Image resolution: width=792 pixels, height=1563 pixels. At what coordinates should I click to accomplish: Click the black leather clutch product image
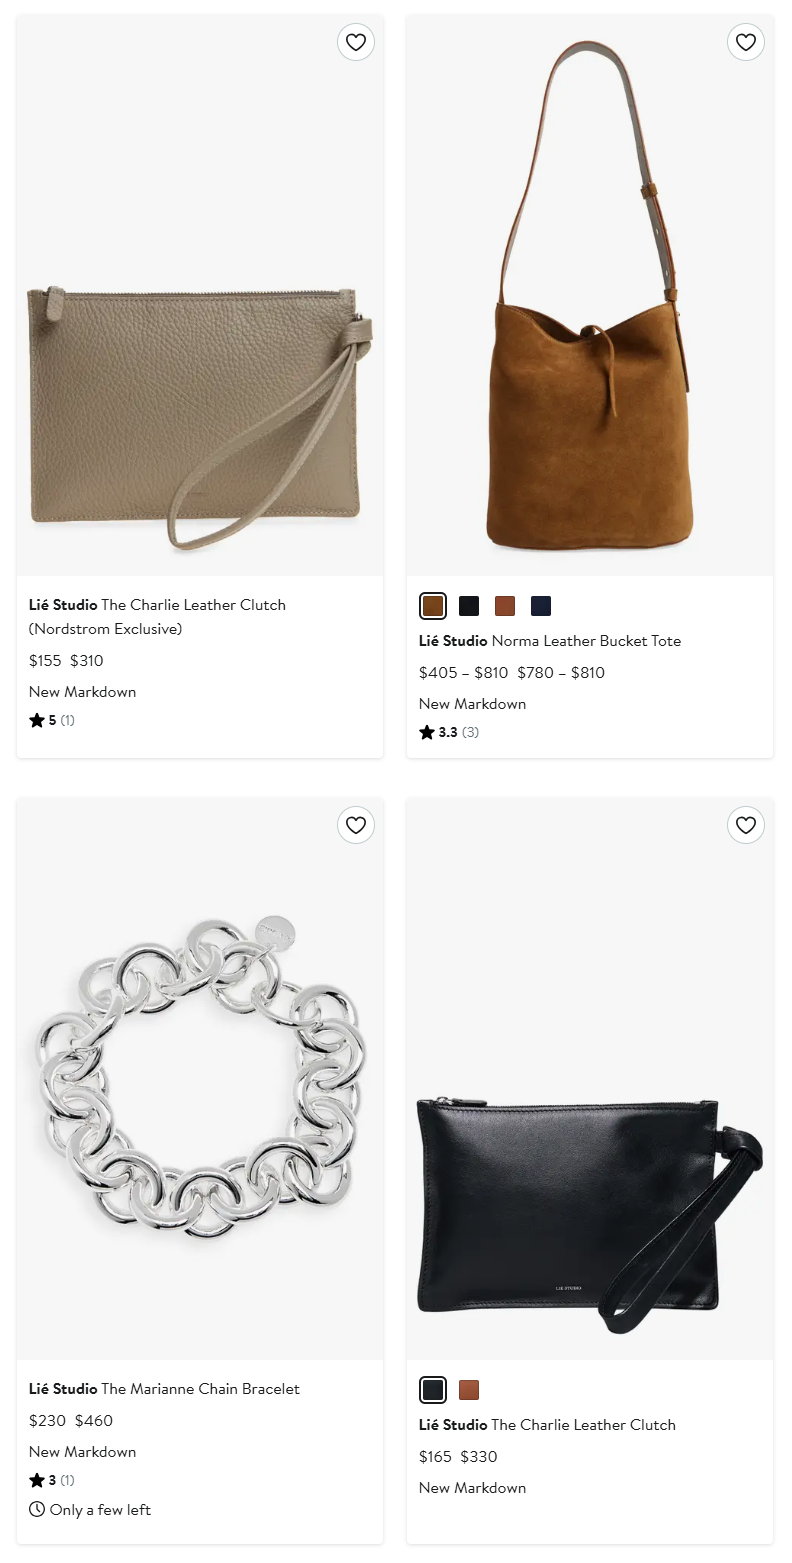click(x=590, y=1079)
